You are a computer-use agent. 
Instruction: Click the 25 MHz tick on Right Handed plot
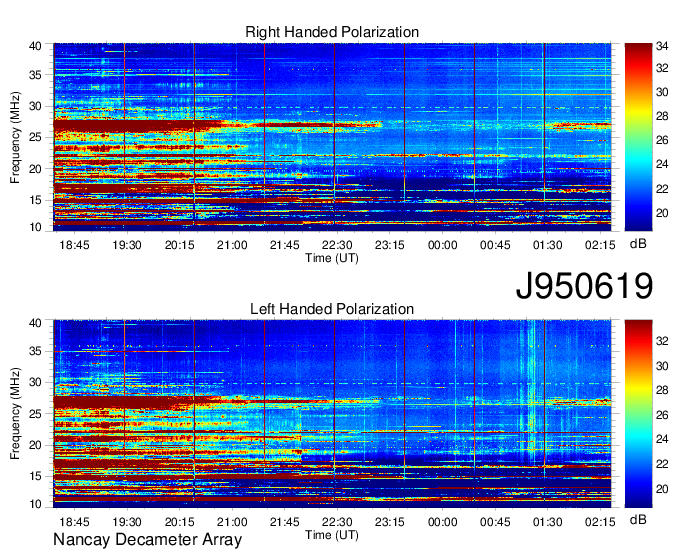pyautogui.click(x=35, y=137)
